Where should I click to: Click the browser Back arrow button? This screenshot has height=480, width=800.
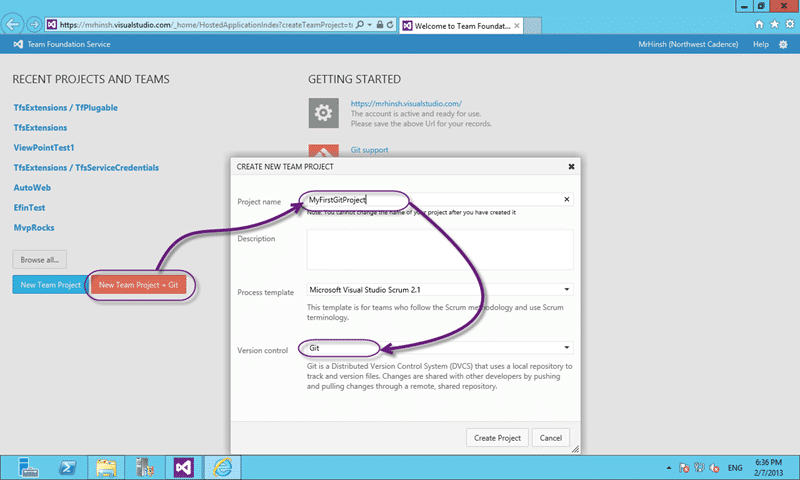[x=12, y=24]
